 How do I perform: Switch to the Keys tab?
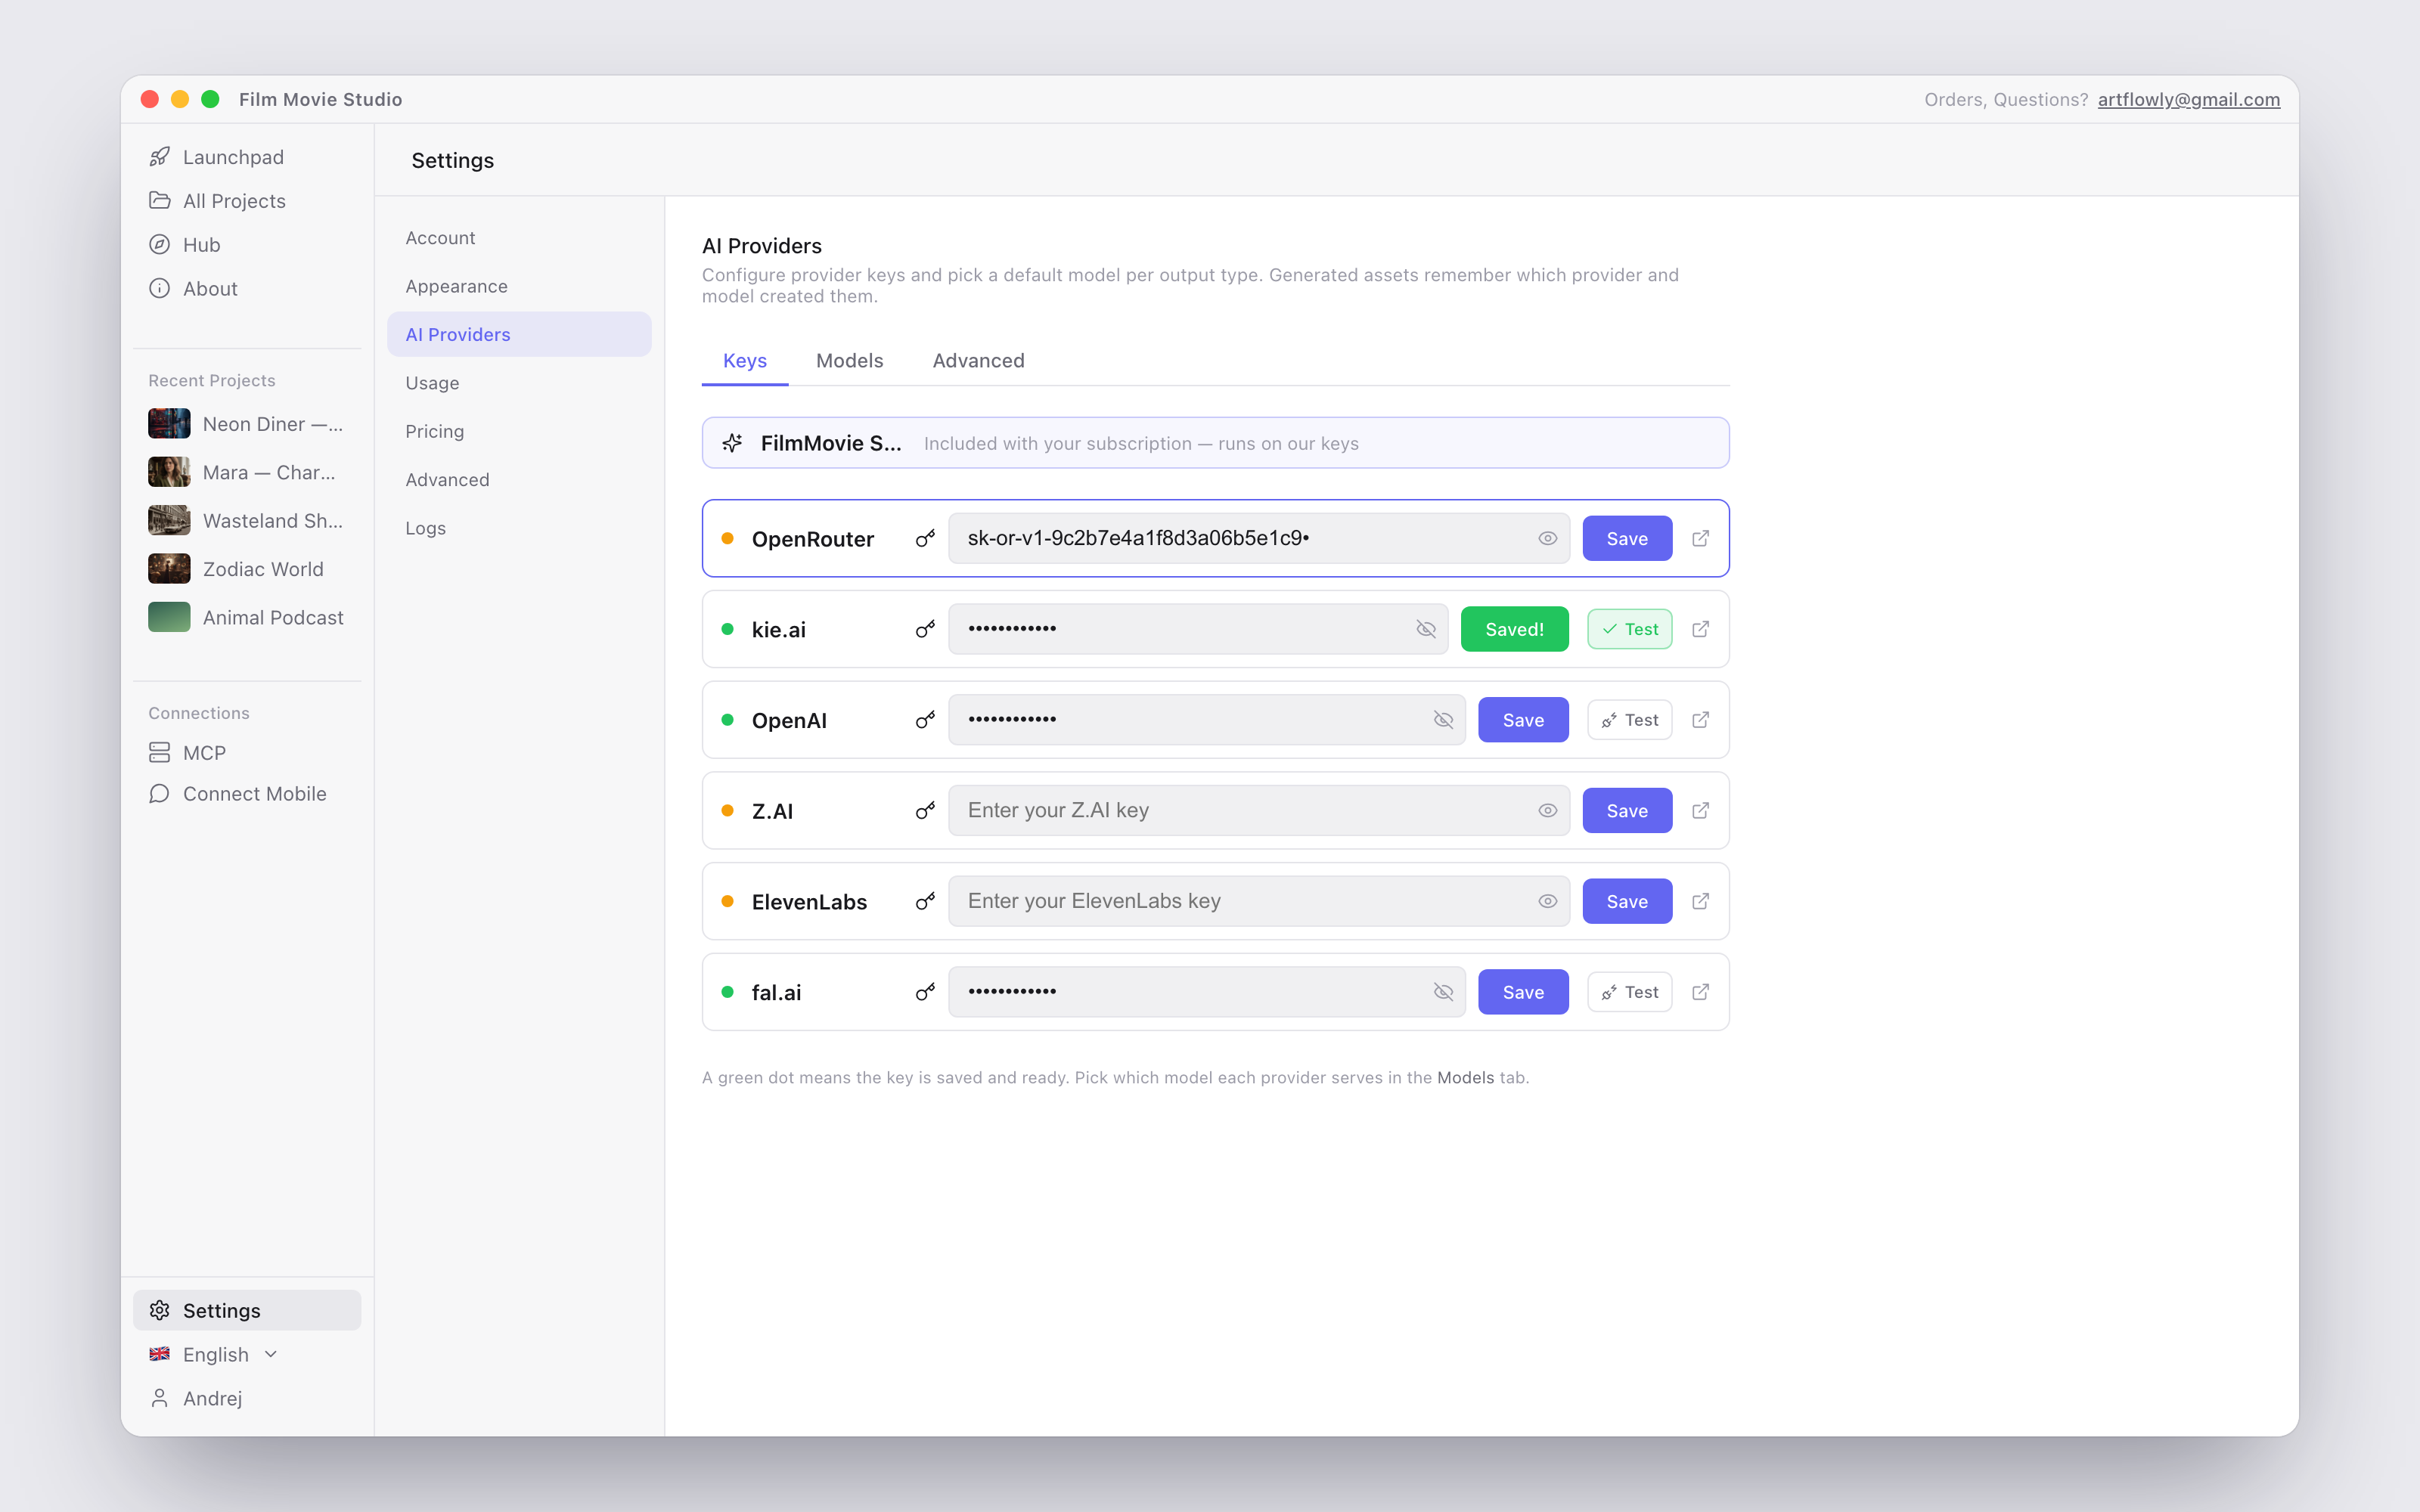[745, 361]
